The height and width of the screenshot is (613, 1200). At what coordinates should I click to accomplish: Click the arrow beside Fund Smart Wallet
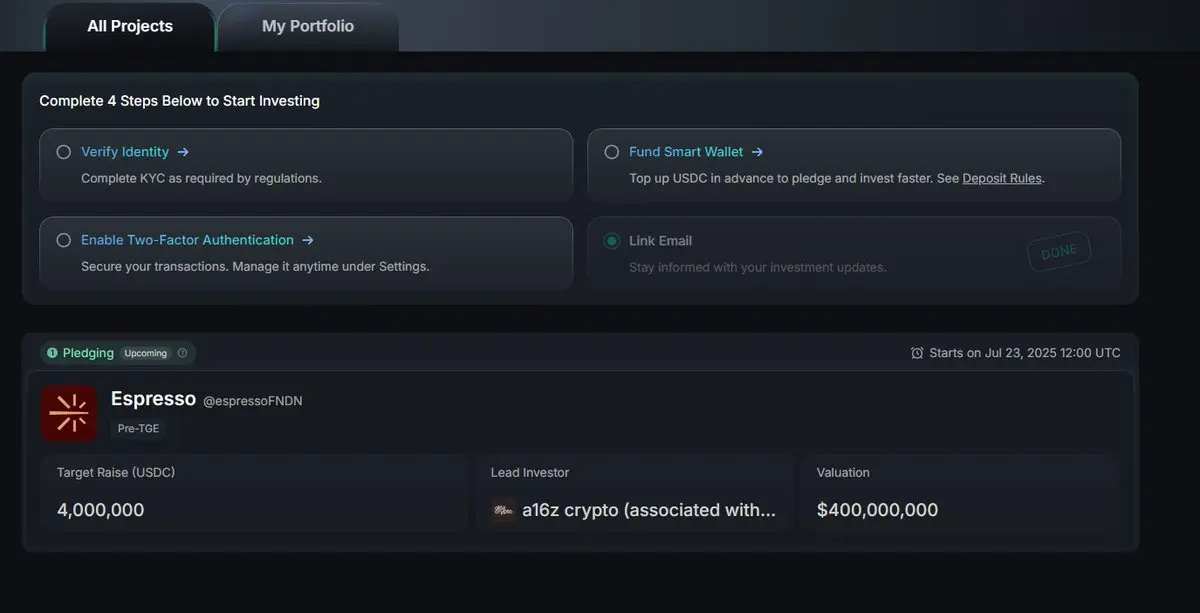click(x=757, y=152)
